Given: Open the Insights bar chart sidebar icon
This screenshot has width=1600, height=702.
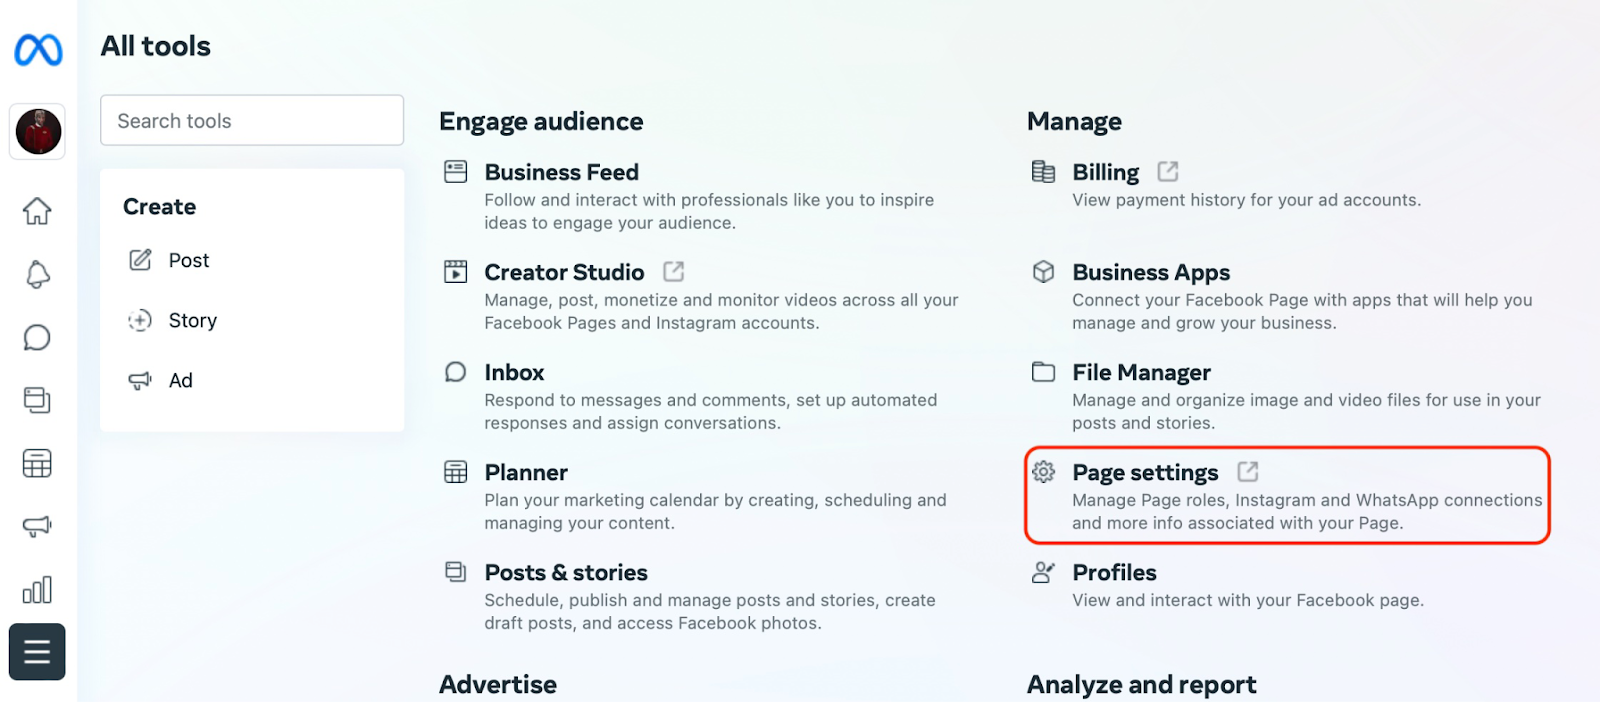Looking at the screenshot, I should coord(37,590).
